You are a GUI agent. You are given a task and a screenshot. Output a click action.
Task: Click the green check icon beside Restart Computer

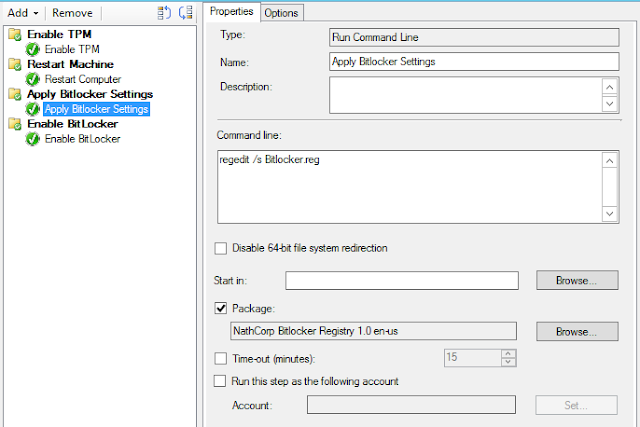(x=32, y=79)
